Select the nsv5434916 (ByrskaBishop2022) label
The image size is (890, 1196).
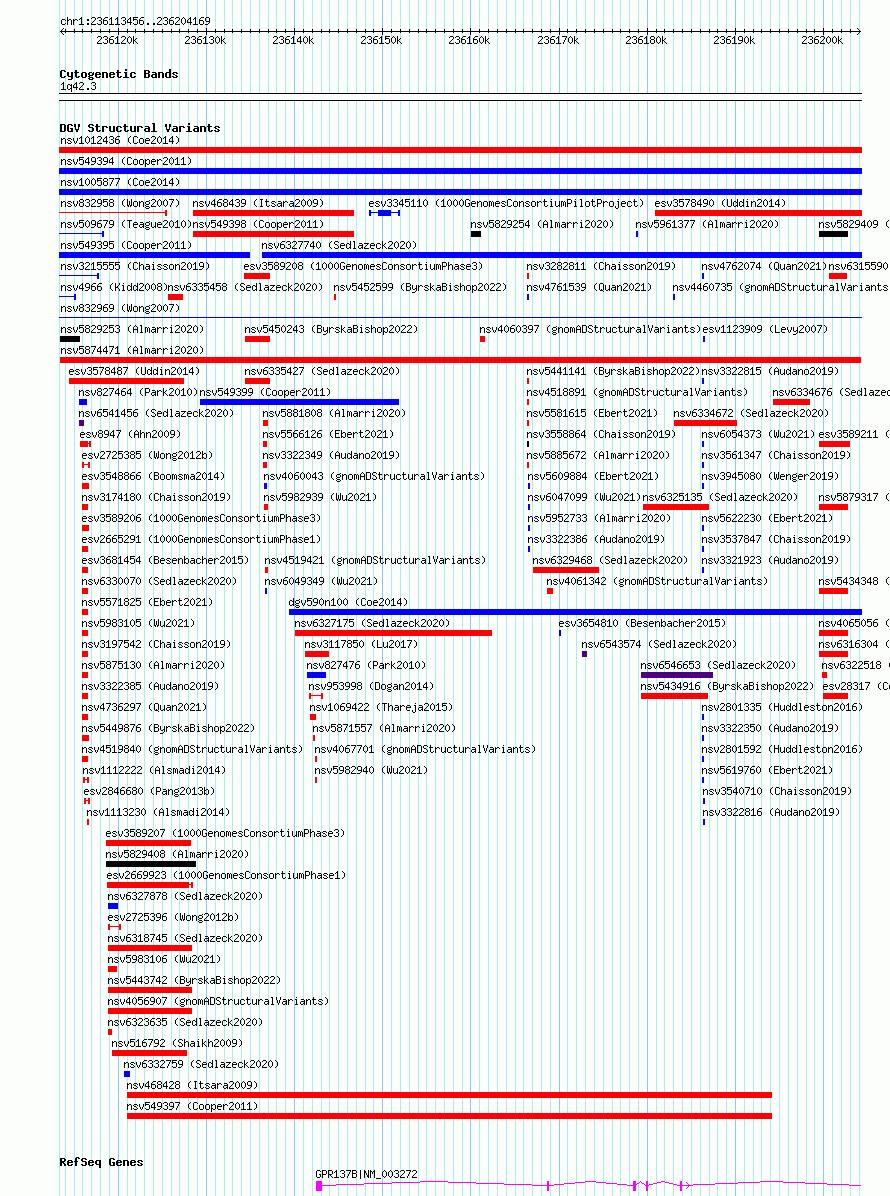[x=727, y=686]
